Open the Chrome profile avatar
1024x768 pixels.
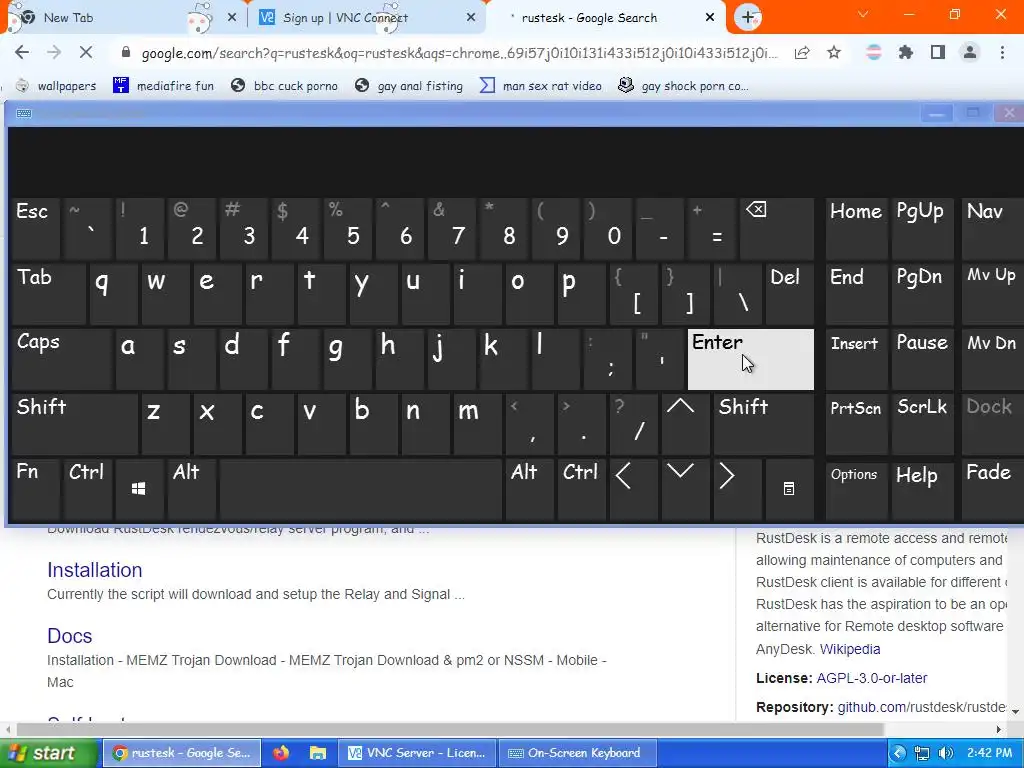[970, 53]
